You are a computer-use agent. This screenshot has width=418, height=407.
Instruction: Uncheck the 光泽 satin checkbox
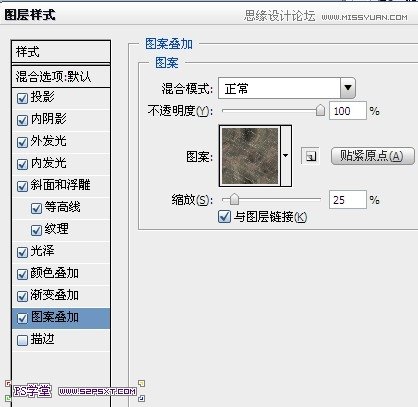point(22,252)
